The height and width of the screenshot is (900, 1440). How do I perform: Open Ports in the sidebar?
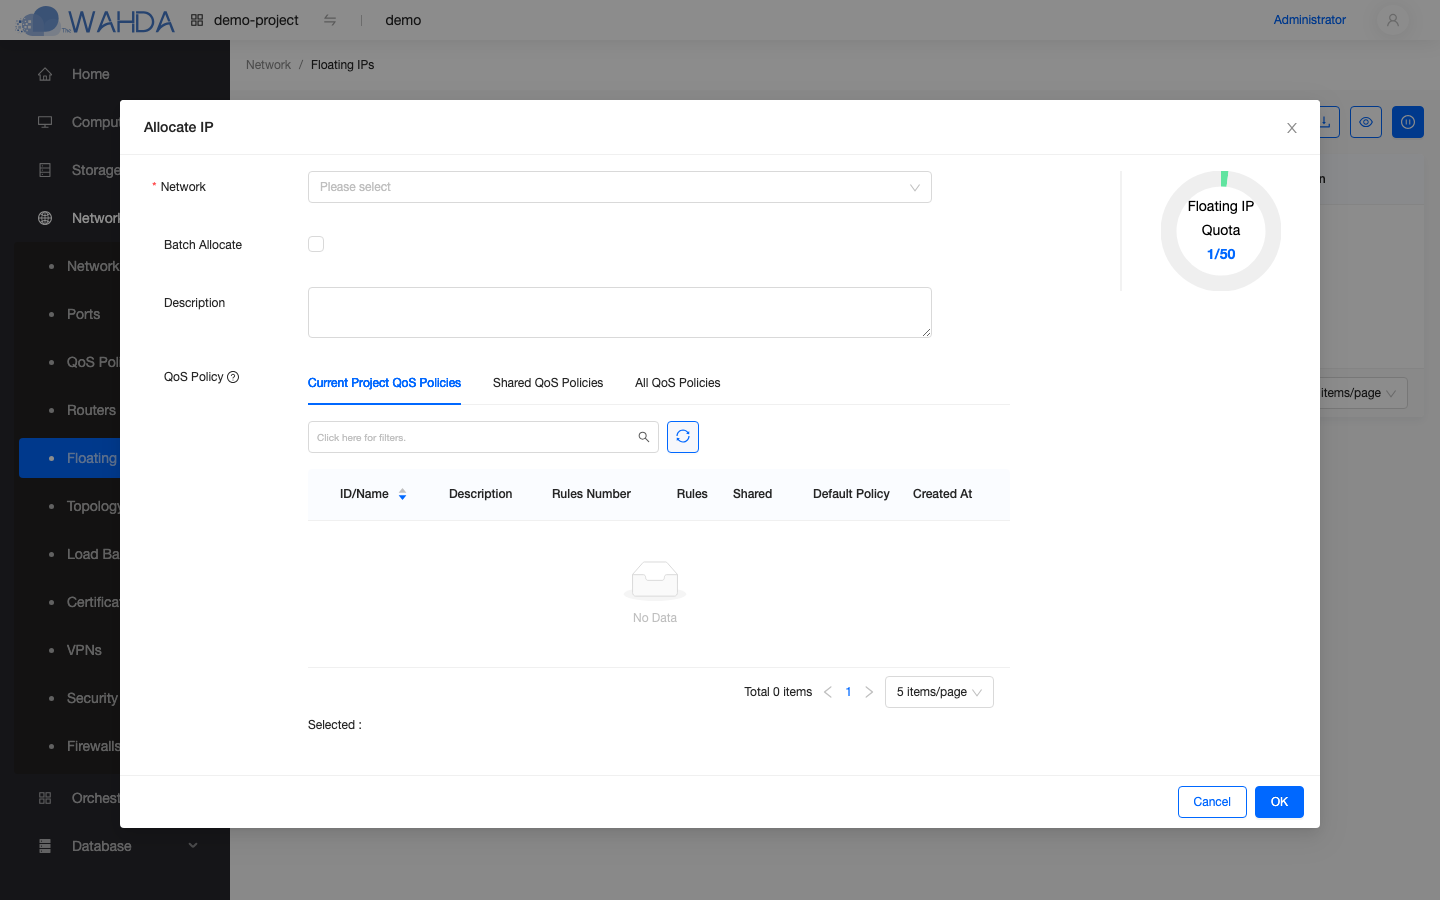pos(83,314)
